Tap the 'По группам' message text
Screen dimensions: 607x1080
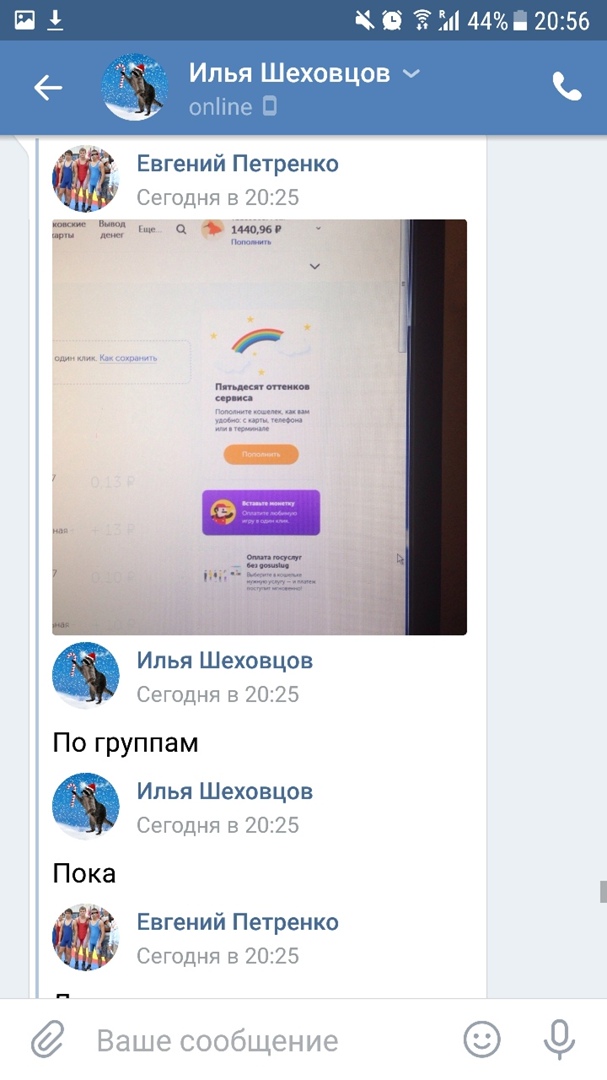(125, 744)
